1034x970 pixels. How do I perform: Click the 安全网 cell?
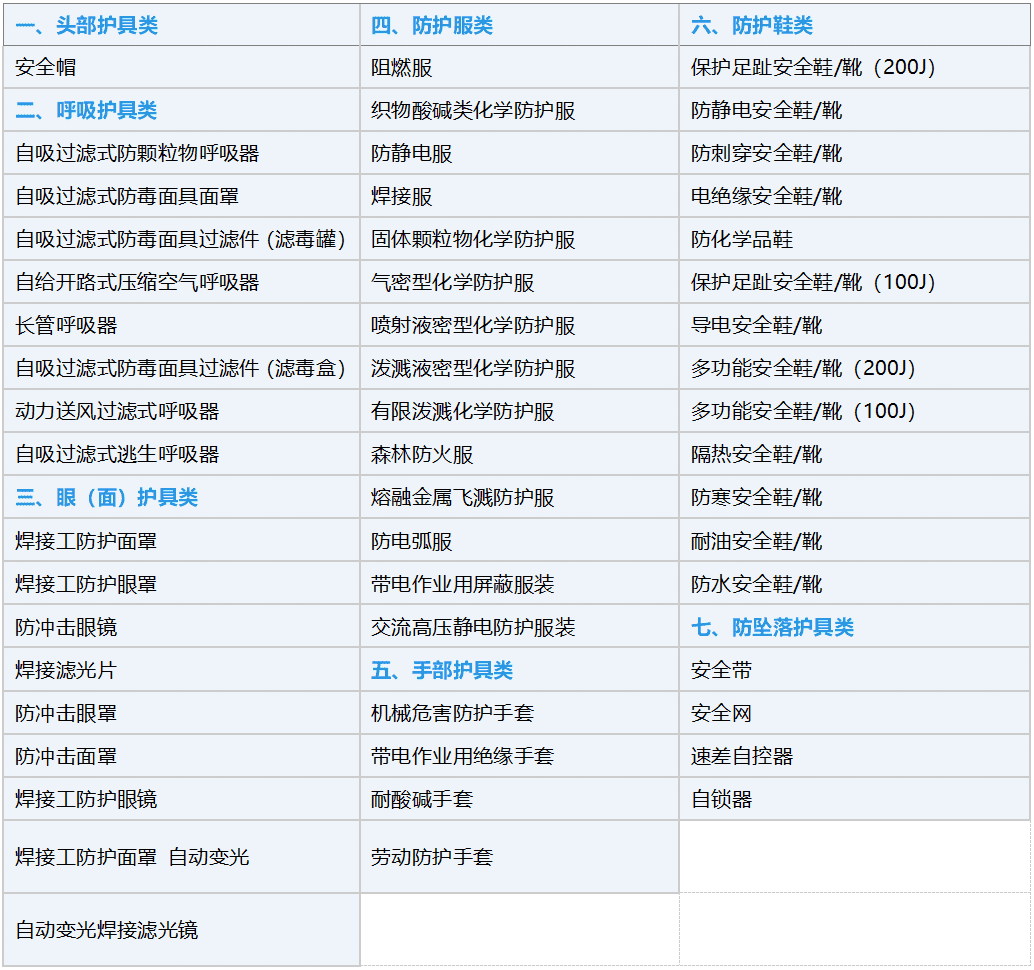[855, 713]
